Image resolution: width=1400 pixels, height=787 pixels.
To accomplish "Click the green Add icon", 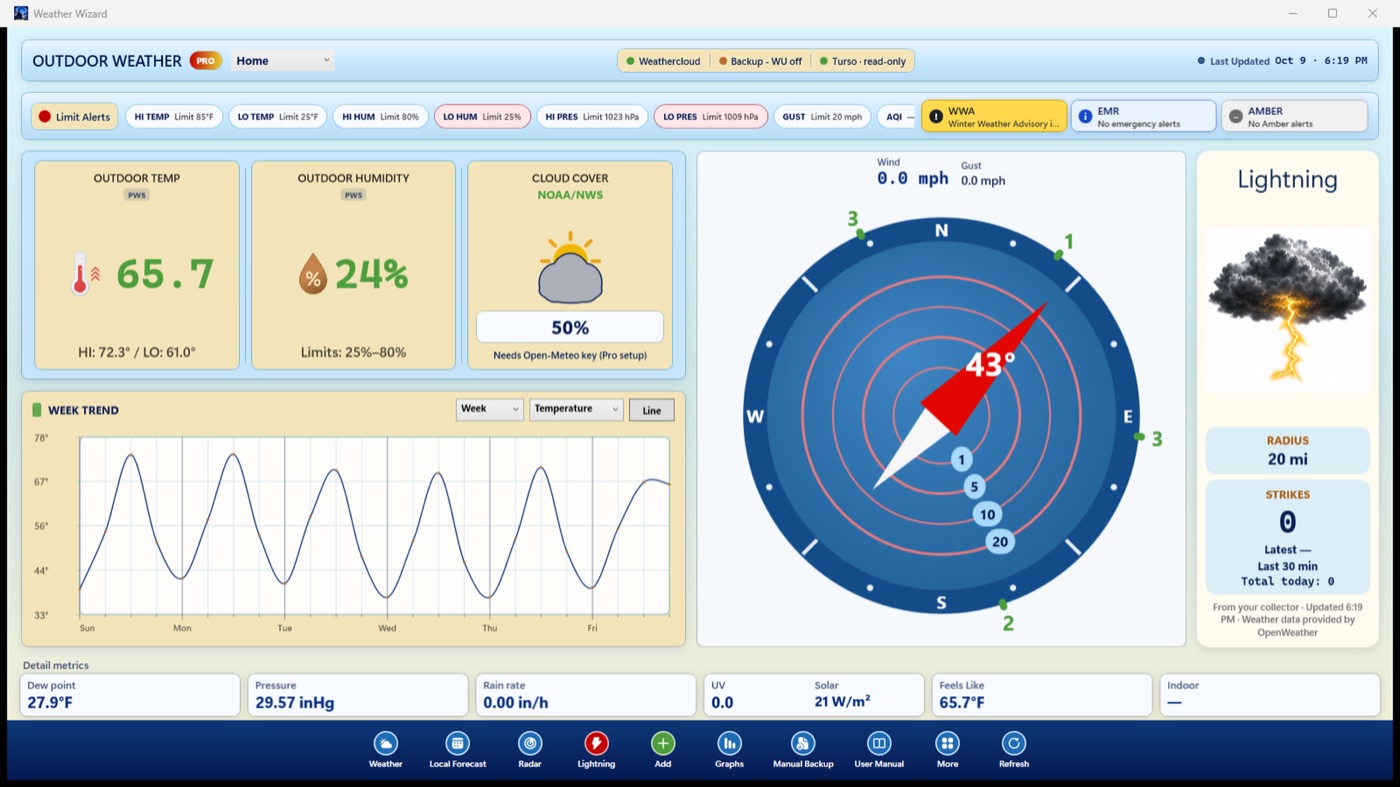I will [x=663, y=743].
